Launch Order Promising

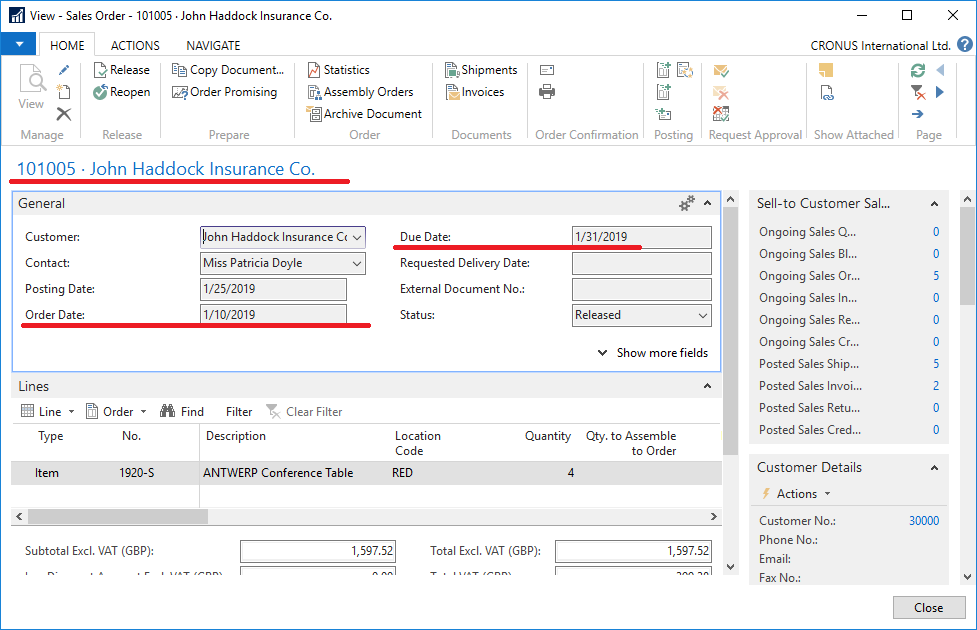pyautogui.click(x=225, y=92)
